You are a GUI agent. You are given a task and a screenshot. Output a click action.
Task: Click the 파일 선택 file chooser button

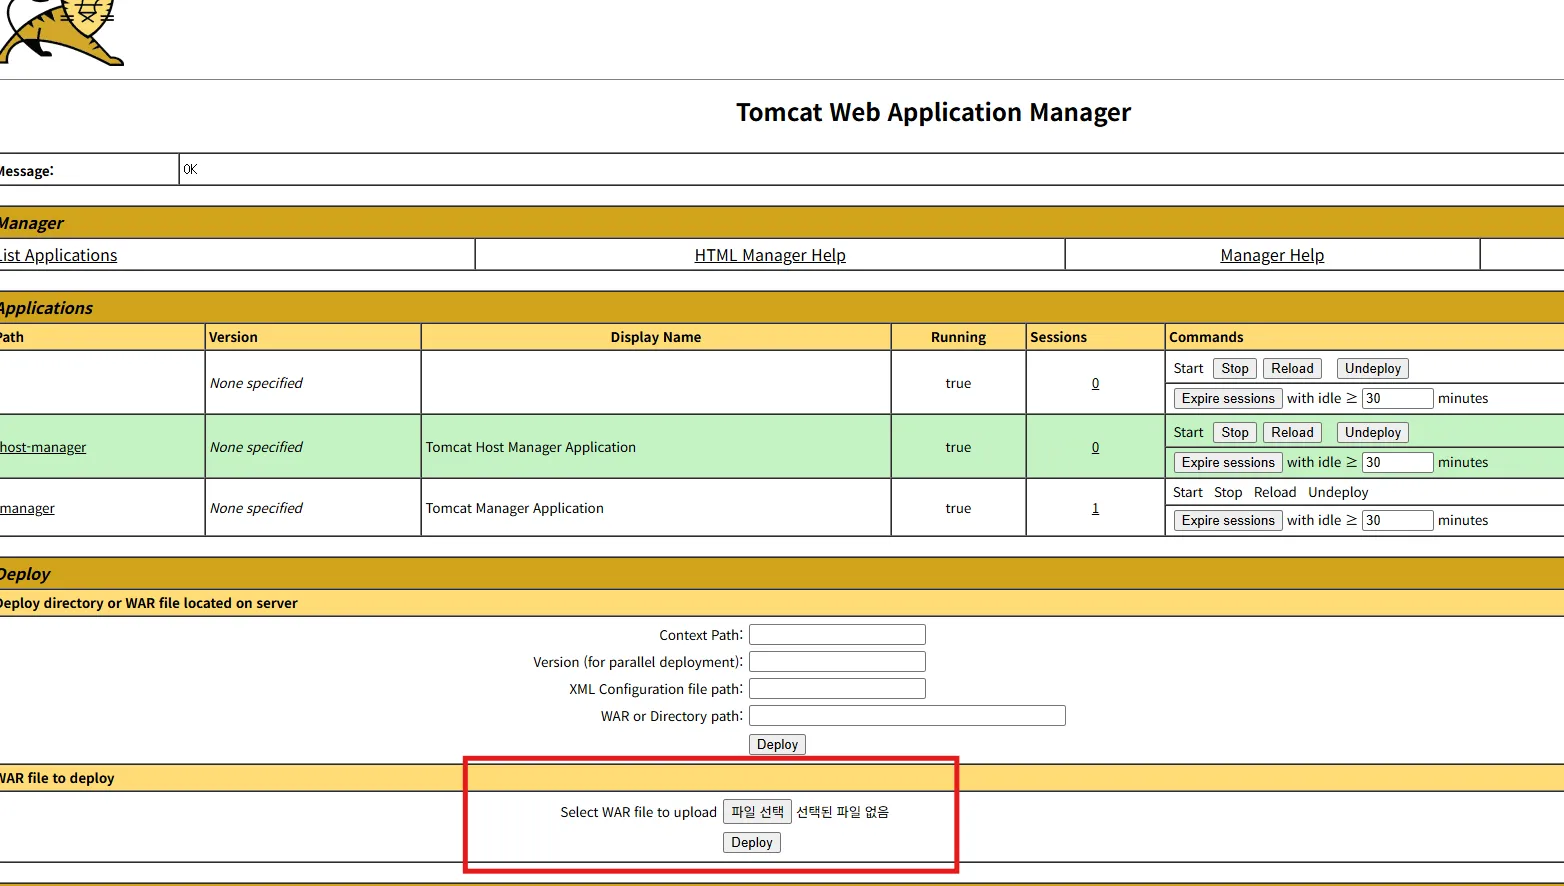[x=757, y=812]
